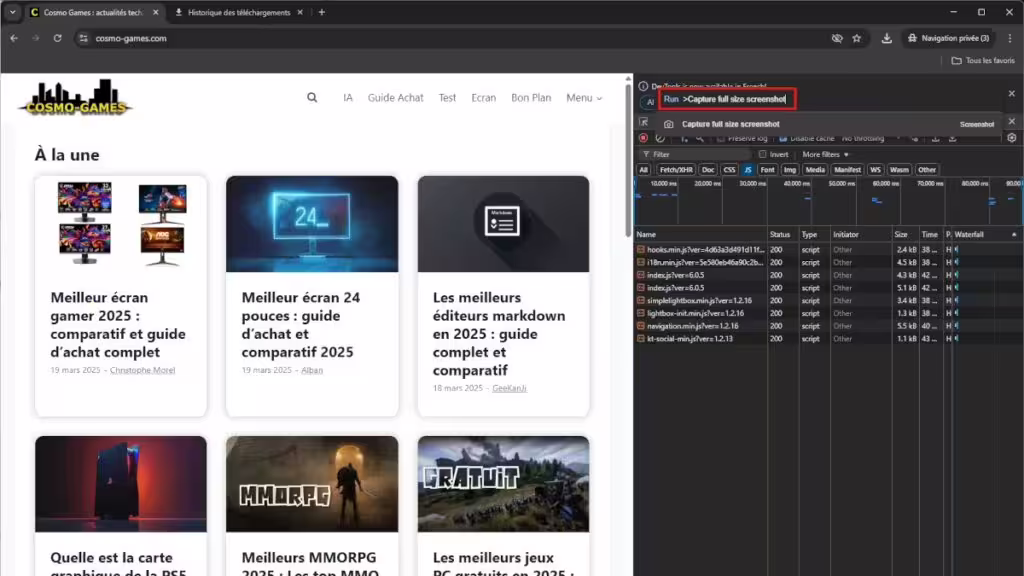This screenshot has height=576, width=1024.
Task: Click the import HAR upload icon
Action: point(936,138)
